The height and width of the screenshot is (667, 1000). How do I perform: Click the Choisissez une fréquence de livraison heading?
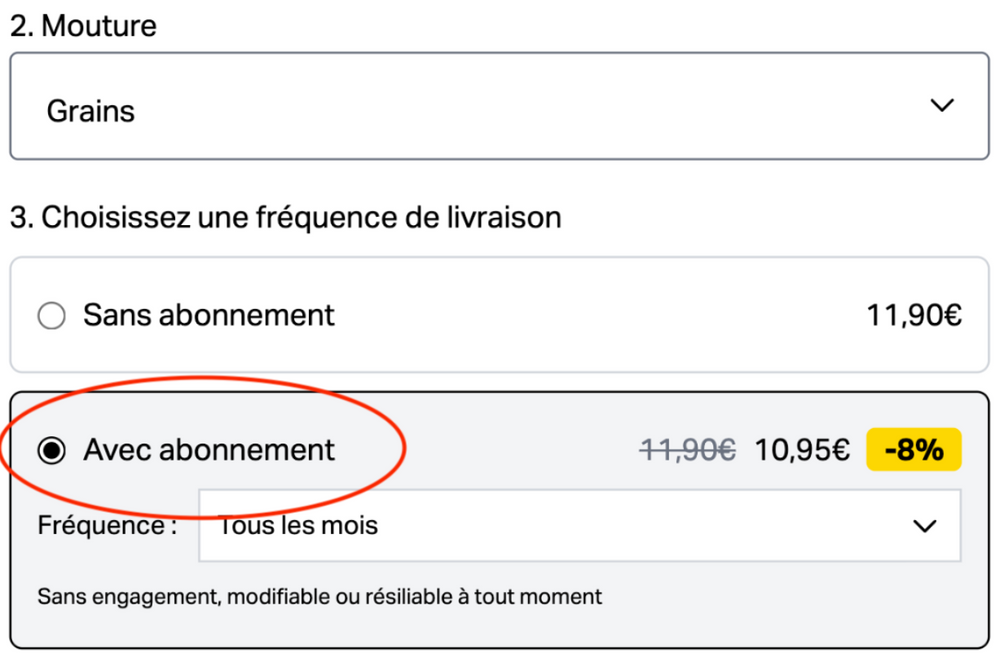(x=286, y=217)
